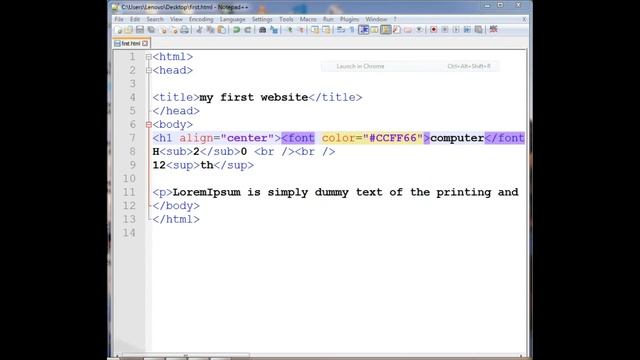
Task: Click the 'center' attribute value on line 7
Action: click(247, 138)
